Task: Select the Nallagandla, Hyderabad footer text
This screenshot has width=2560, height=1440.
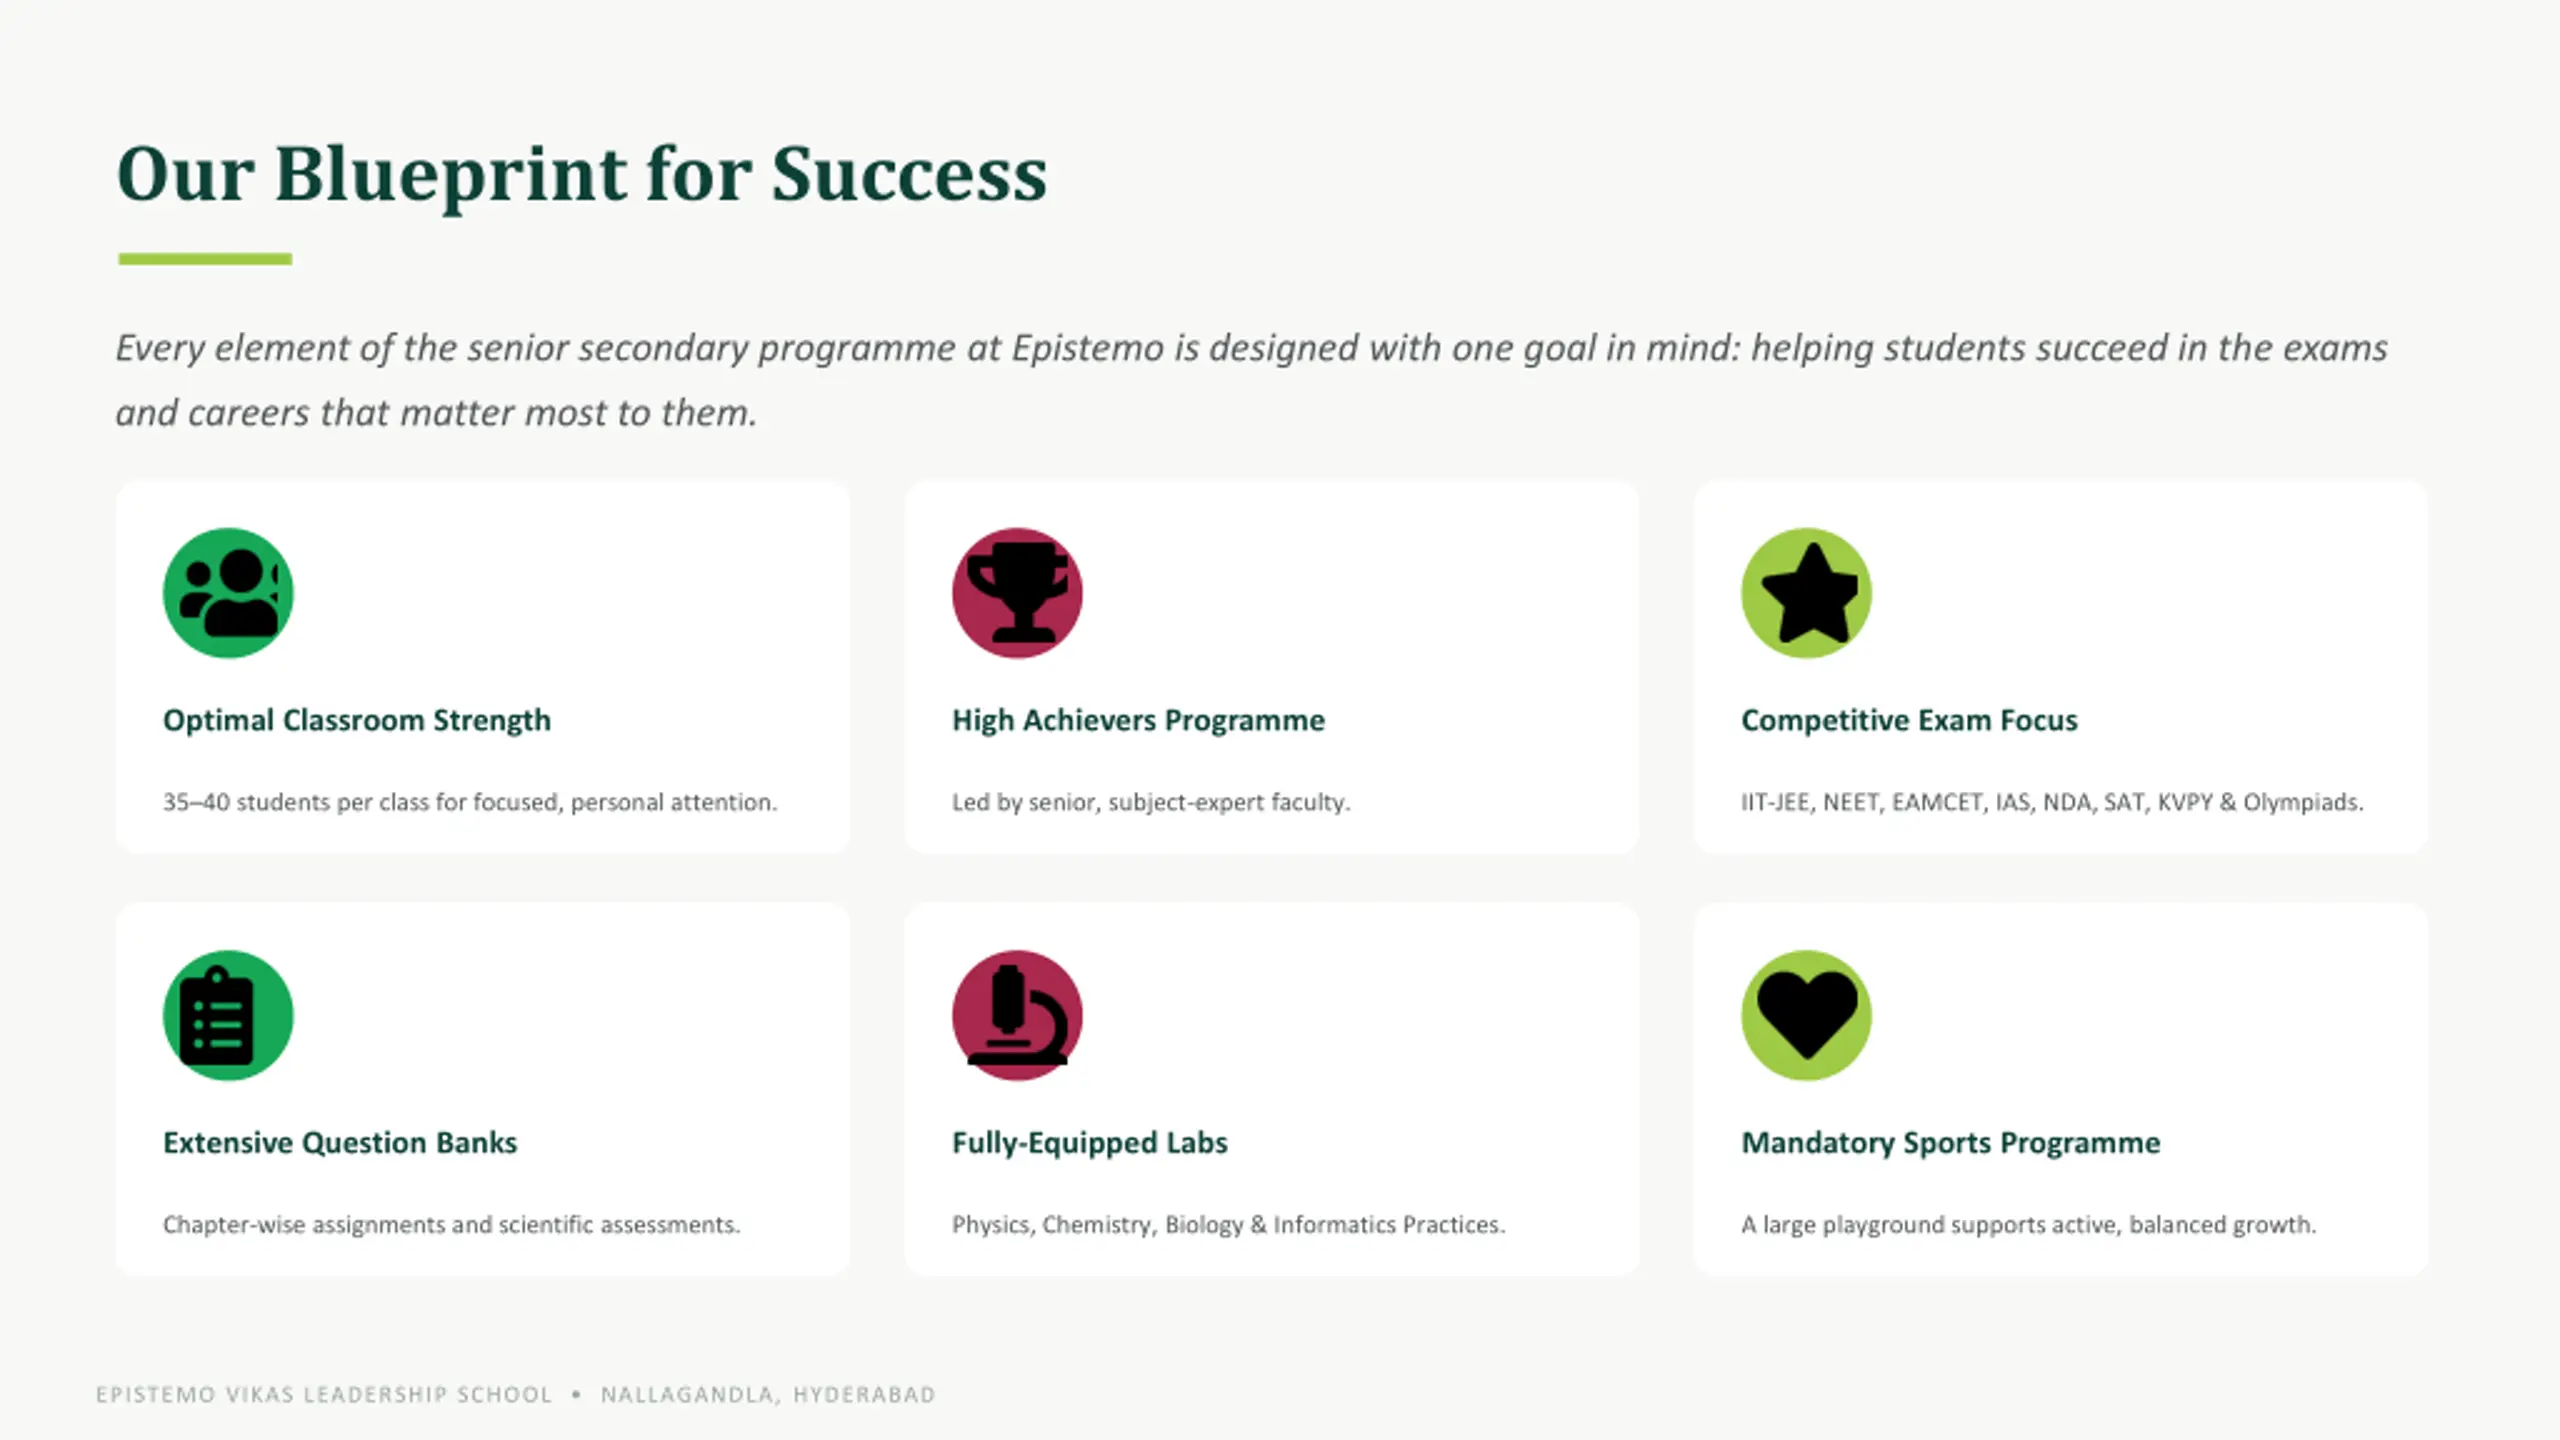Action: [768, 1395]
